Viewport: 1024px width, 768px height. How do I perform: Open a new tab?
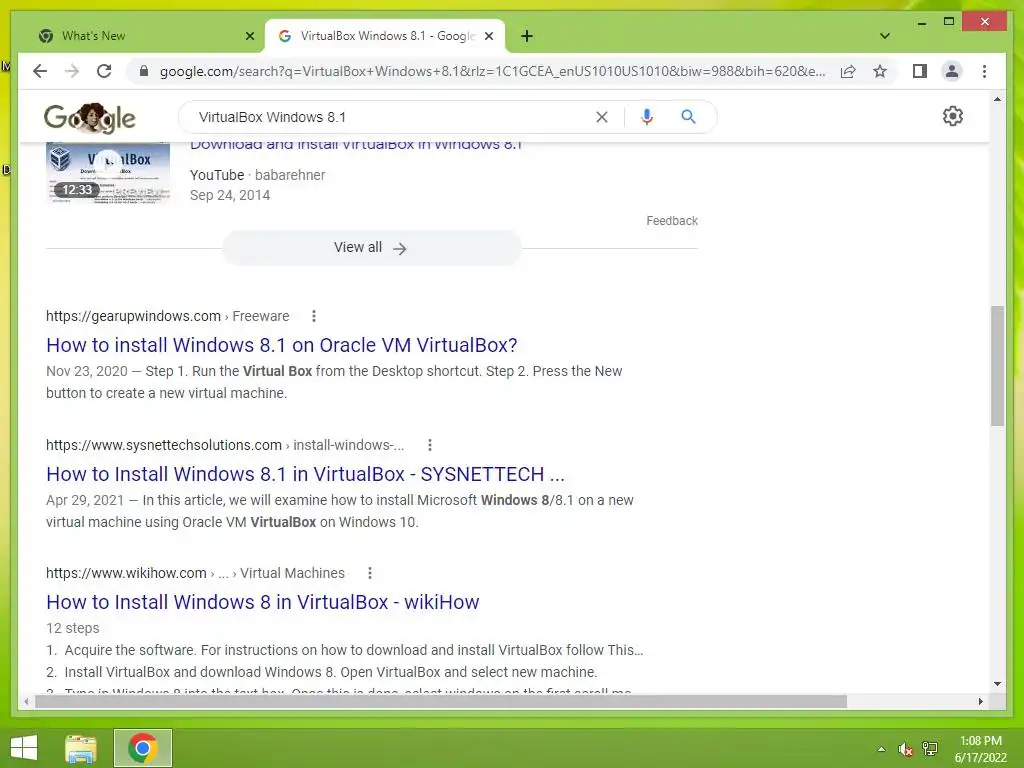coord(527,36)
